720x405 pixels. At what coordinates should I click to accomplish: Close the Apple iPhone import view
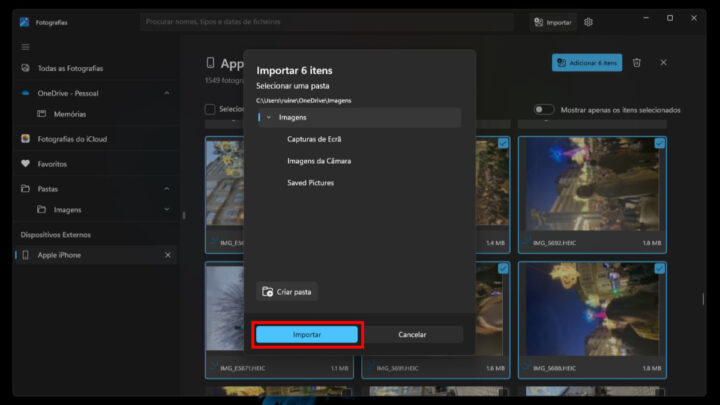click(664, 62)
